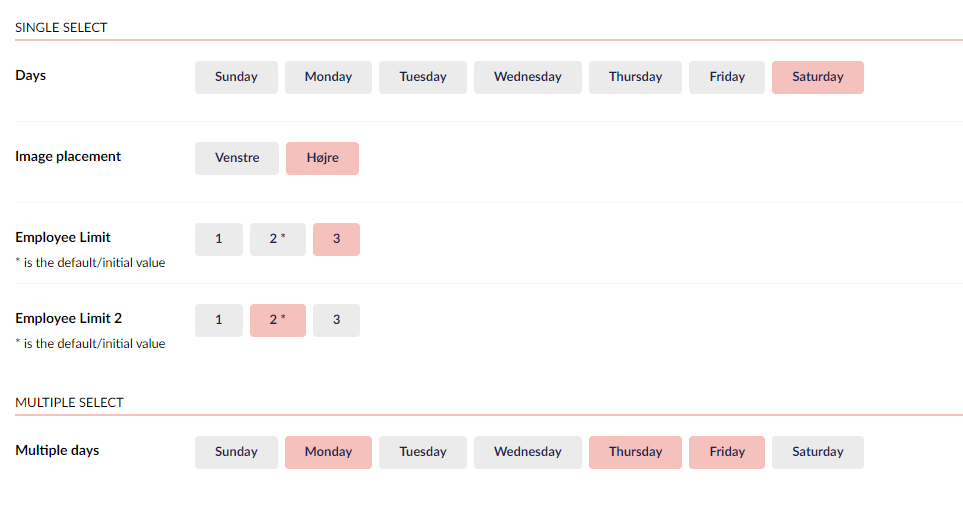Viewport: 963px width, 515px height.
Task: Choose Monday in single-select Days
Action: click(x=328, y=77)
